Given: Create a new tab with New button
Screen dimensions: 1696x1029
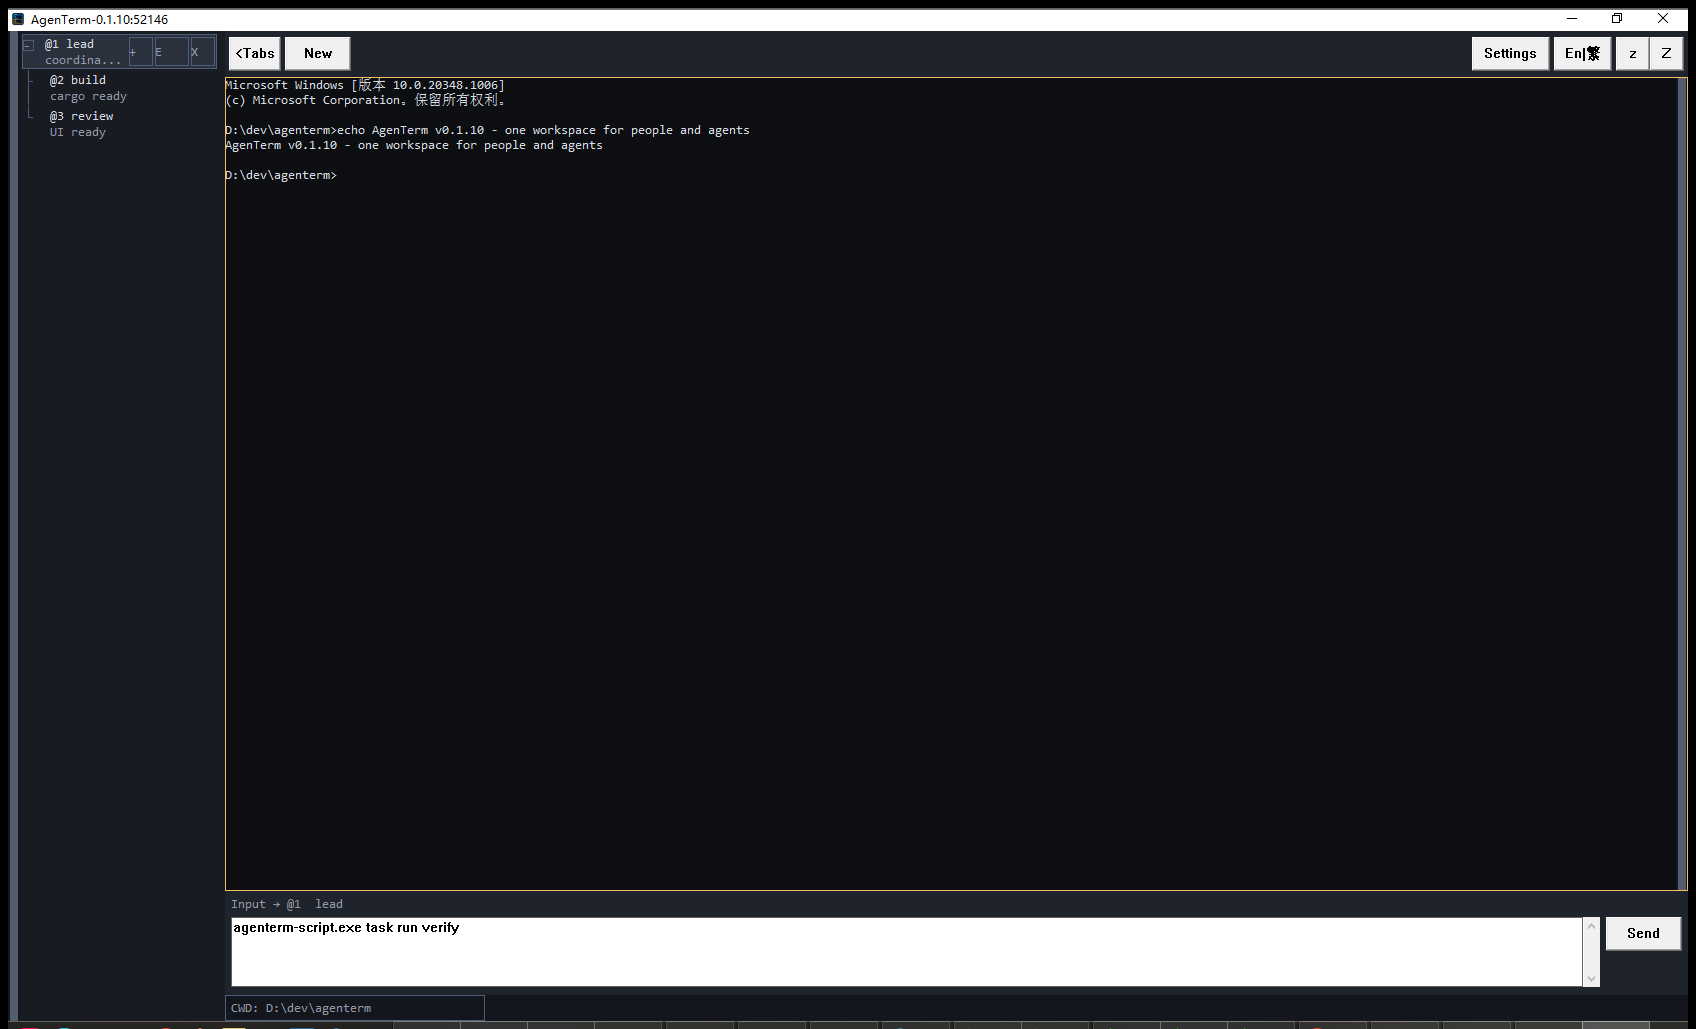Looking at the screenshot, I should click(318, 53).
